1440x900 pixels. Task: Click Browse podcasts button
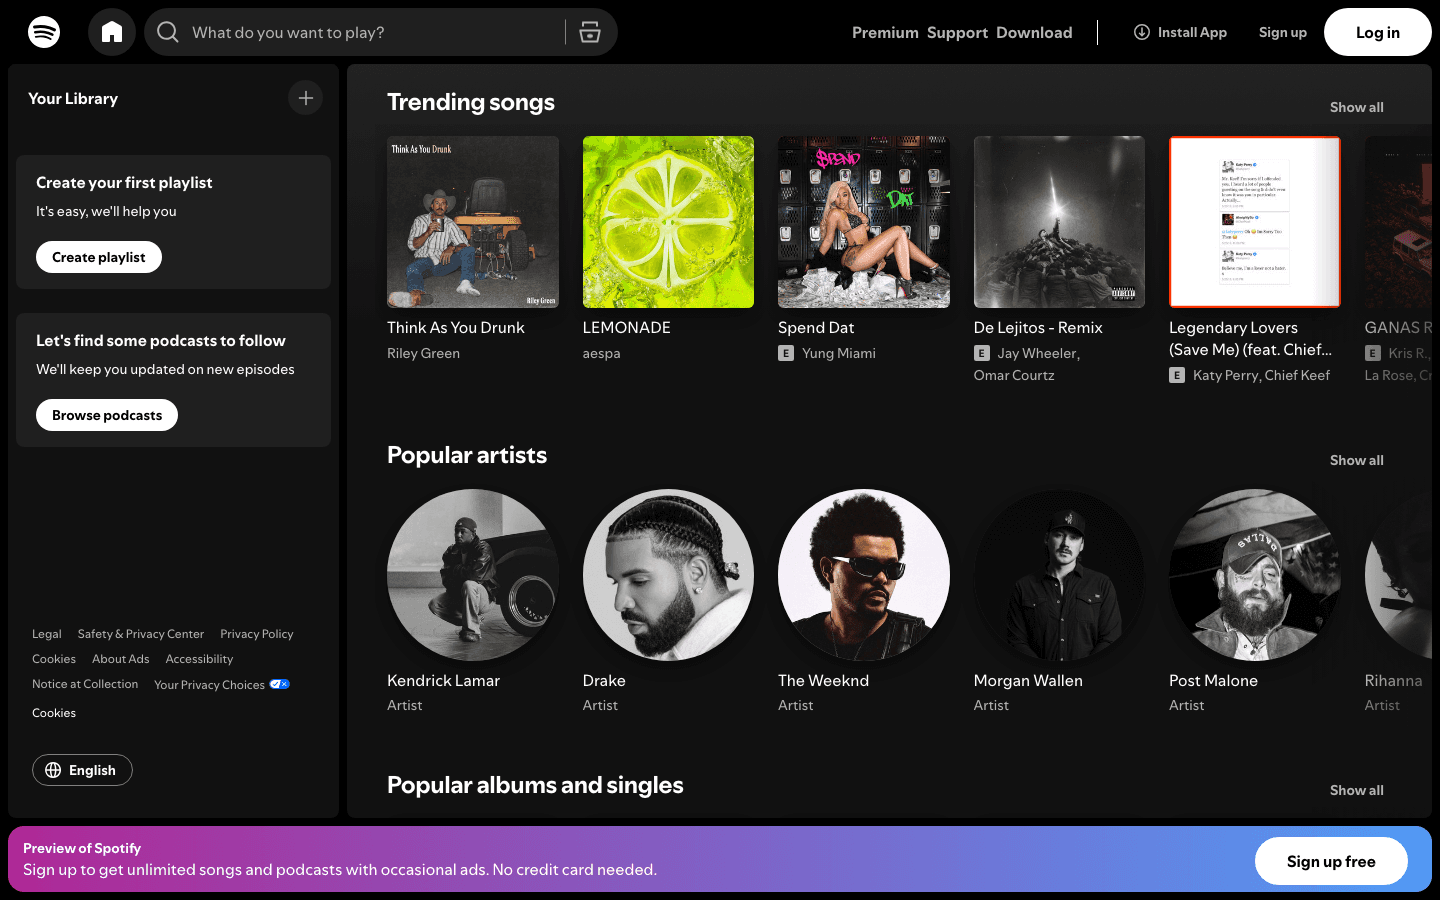107,415
